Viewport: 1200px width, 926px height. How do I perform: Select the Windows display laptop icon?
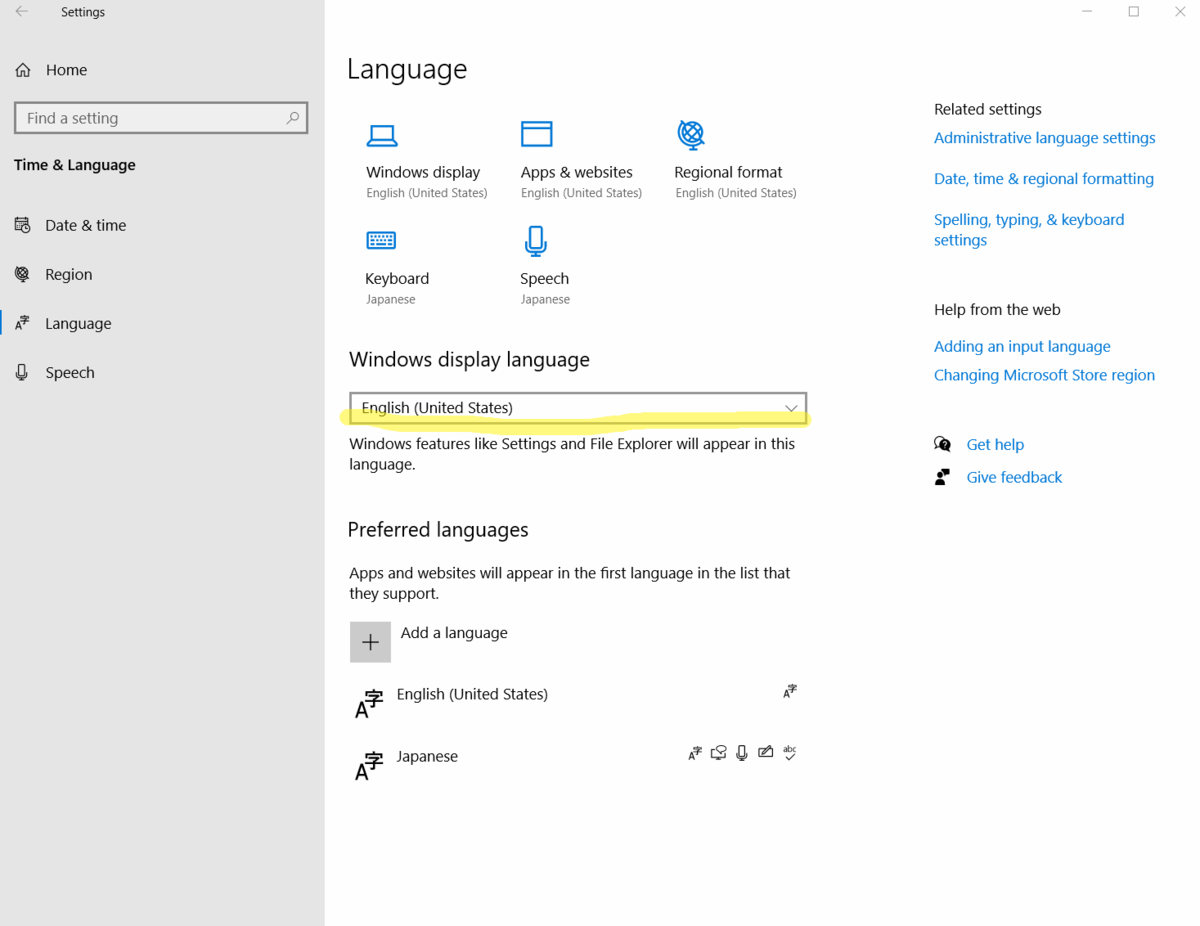pyautogui.click(x=382, y=135)
